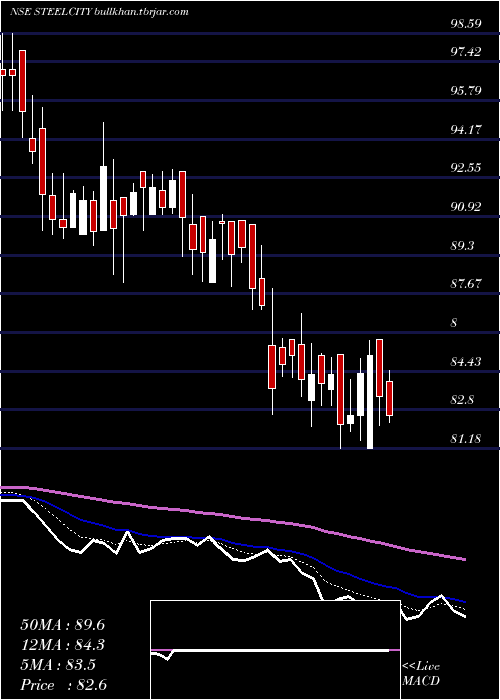
Task: Click the <<Live MACD label
Action: click(421, 674)
